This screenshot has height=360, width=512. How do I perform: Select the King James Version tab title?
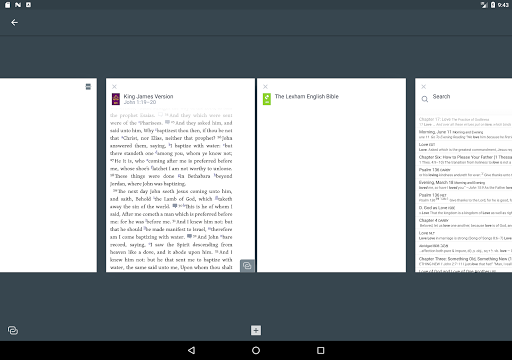148,96
